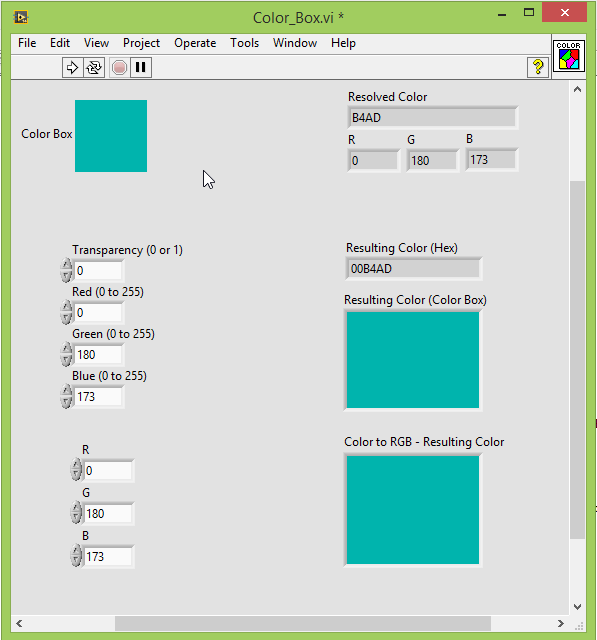597x640 pixels.
Task: Click the Resulting Color (Color Box) indicator
Action: 413,360
